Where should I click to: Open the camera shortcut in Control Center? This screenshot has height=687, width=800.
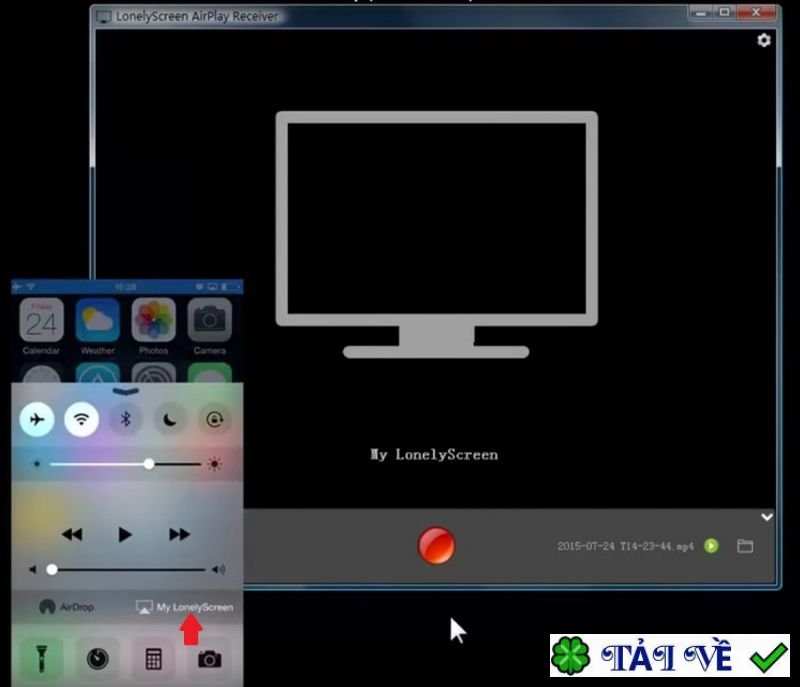[210, 657]
